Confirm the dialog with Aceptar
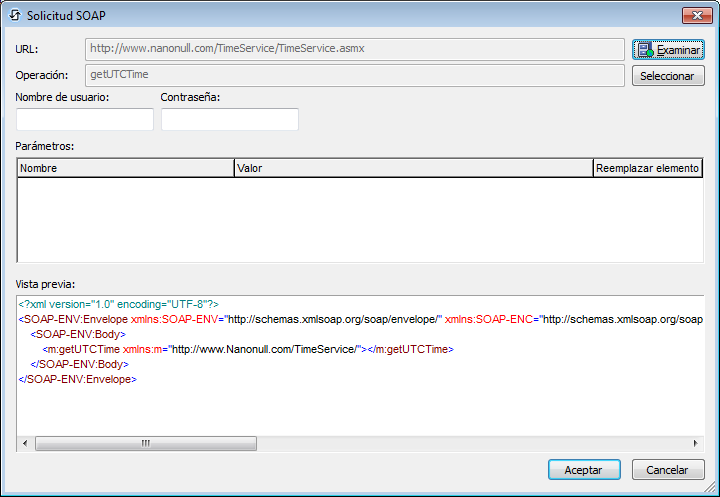 coord(584,470)
